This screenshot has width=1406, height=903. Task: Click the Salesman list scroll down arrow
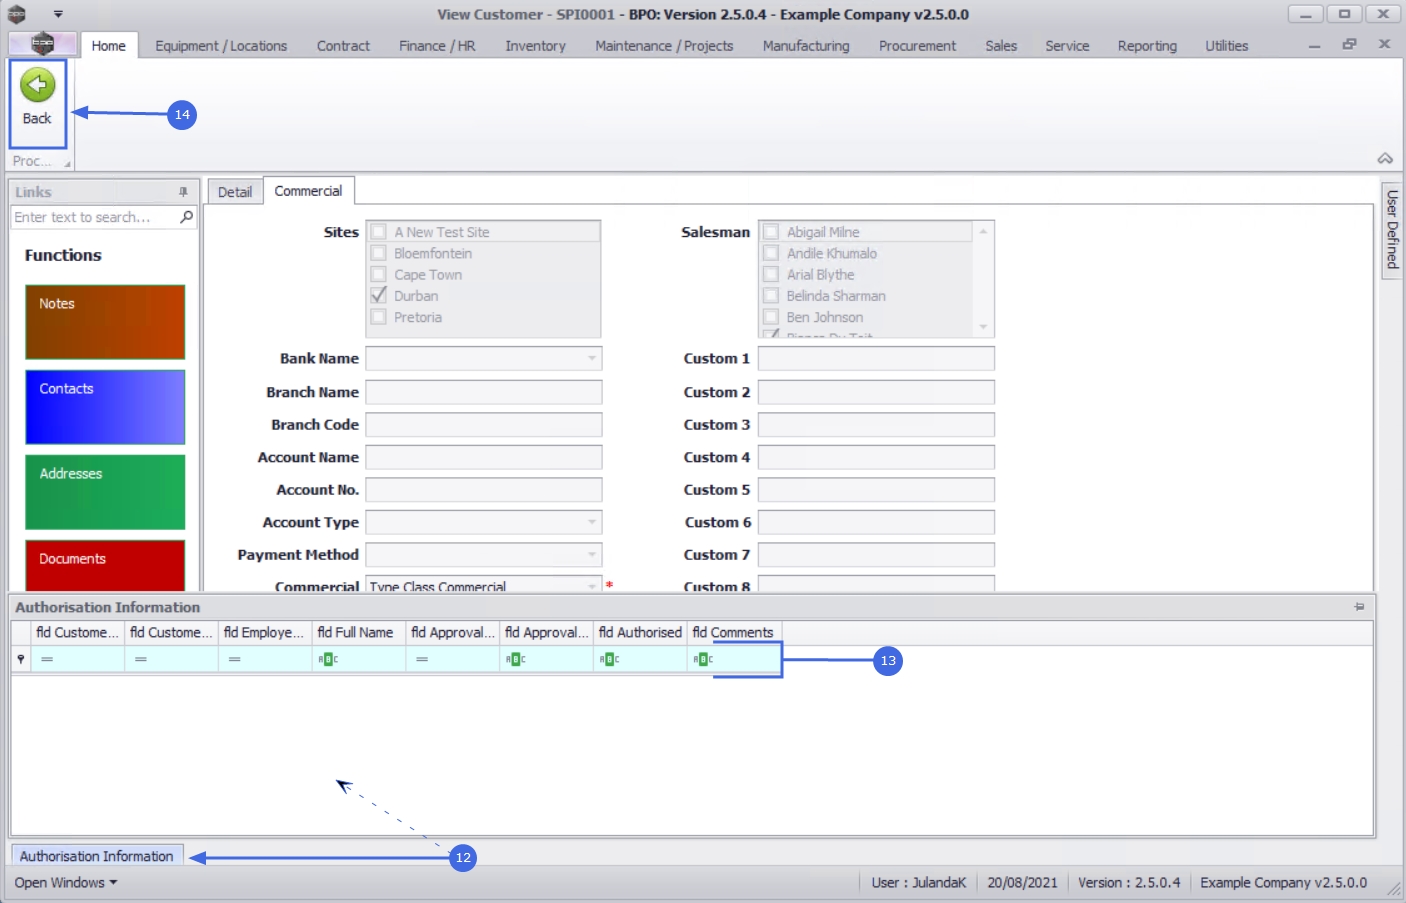tap(983, 327)
